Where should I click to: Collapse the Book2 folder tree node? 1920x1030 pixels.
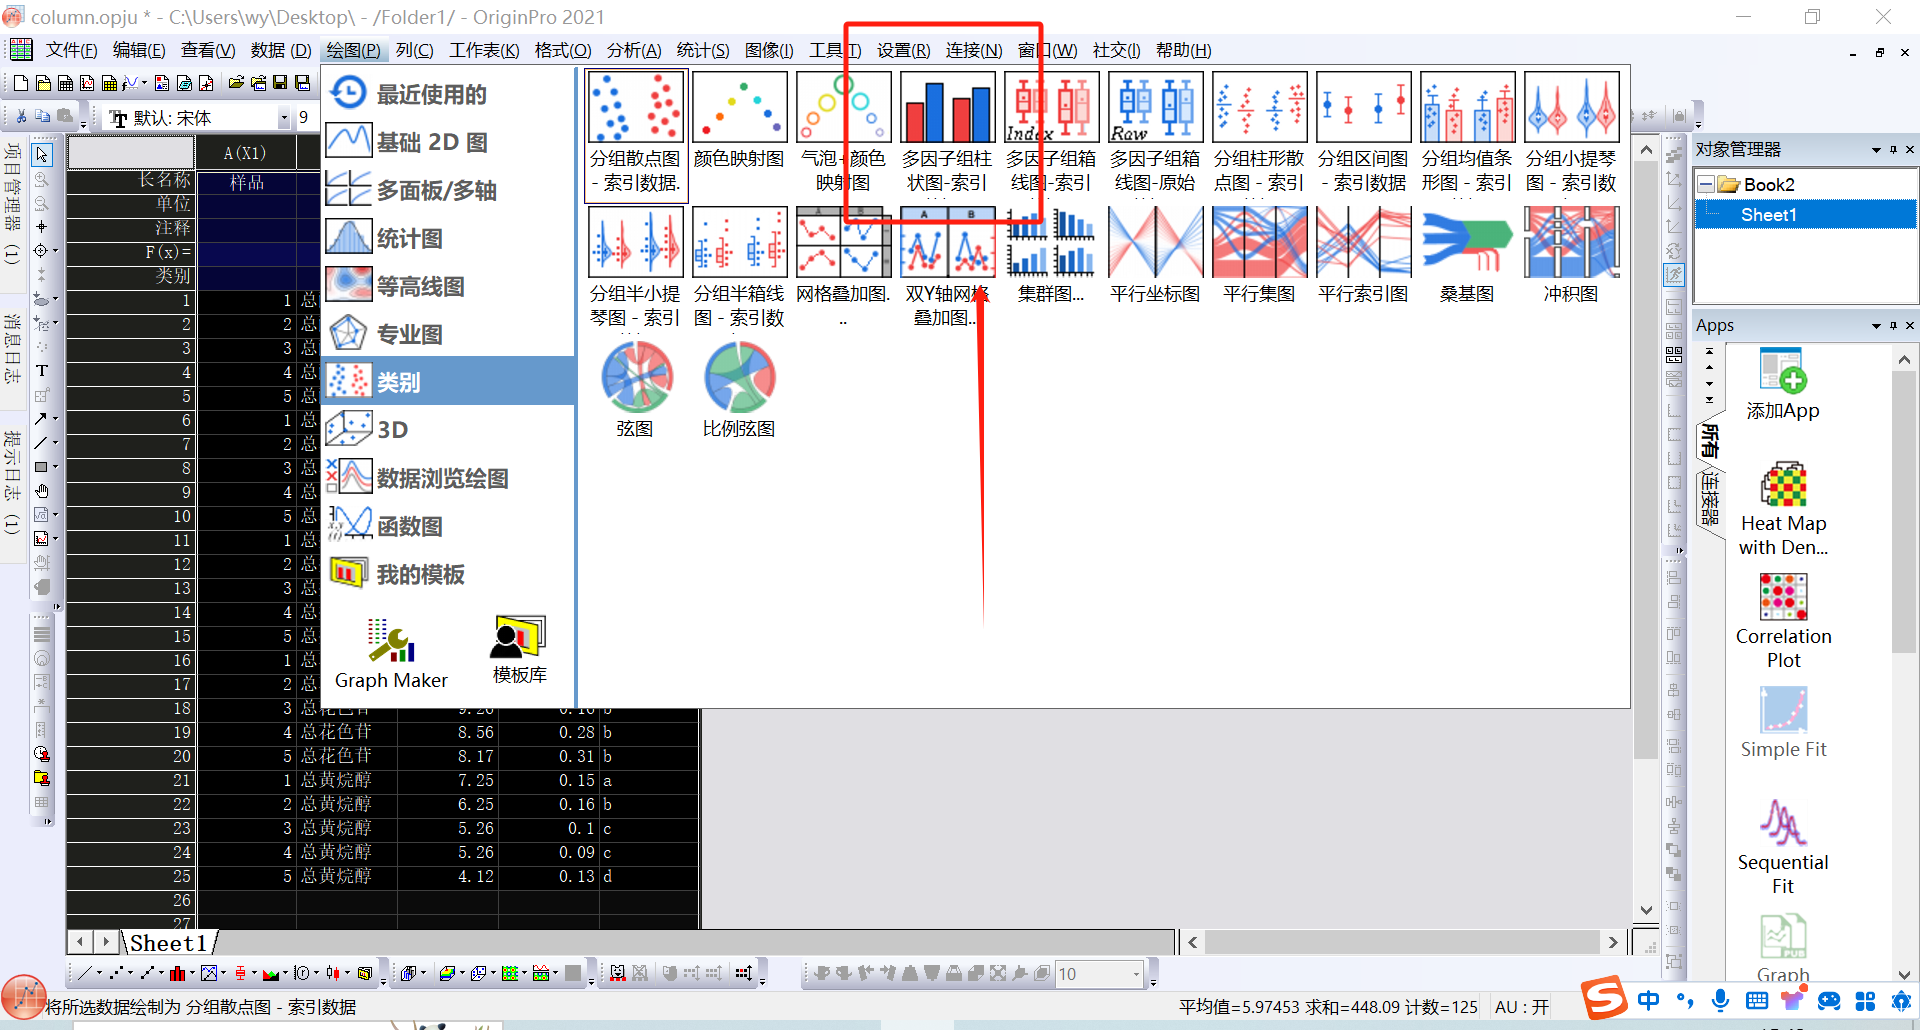[x=1706, y=185]
